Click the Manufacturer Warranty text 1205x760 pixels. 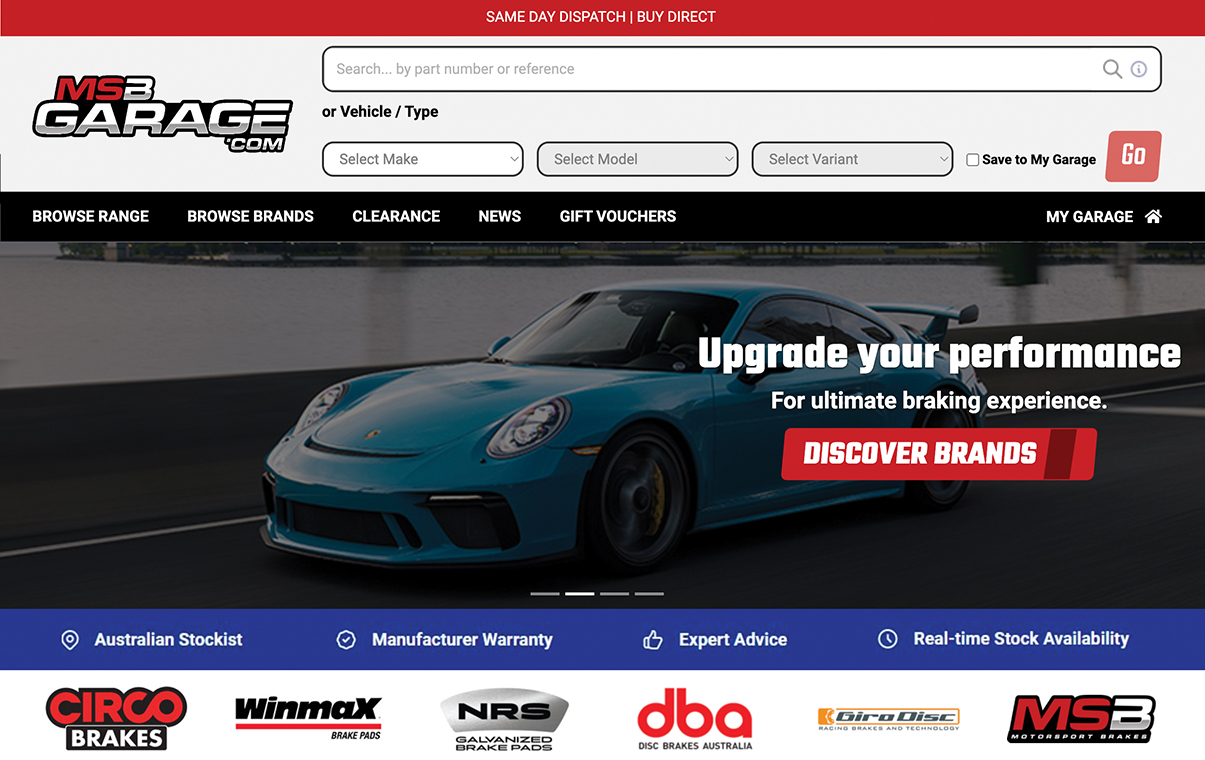click(x=462, y=640)
